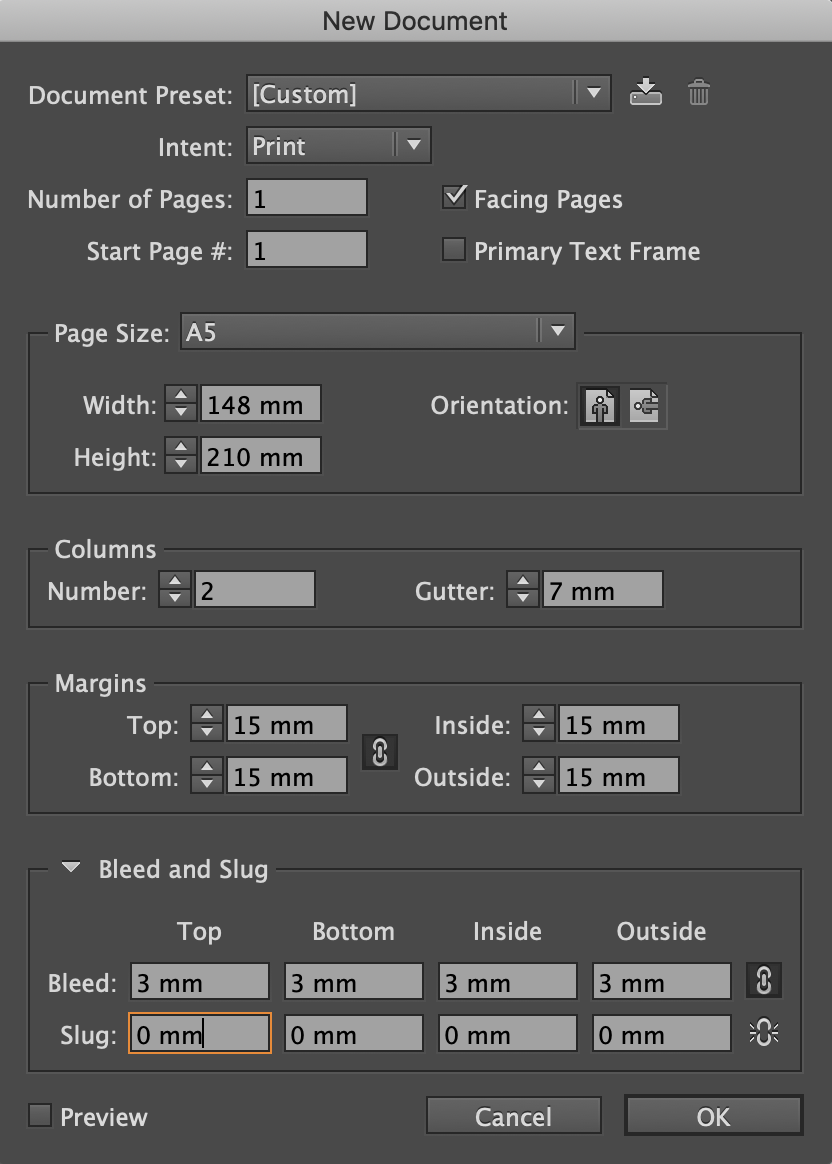Select the Portrait orientation icon
This screenshot has height=1164, width=832.
[600, 406]
